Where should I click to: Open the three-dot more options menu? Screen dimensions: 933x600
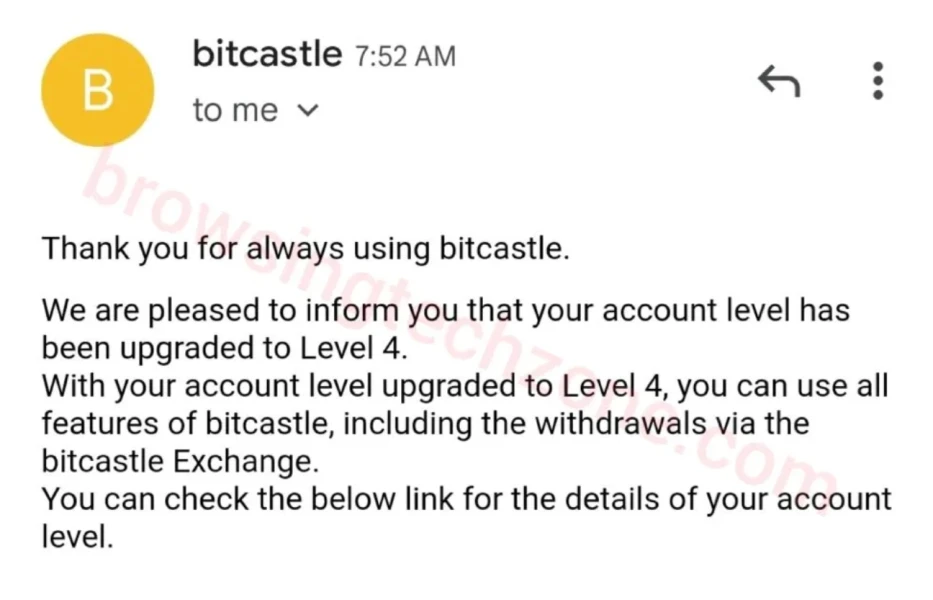point(877,81)
